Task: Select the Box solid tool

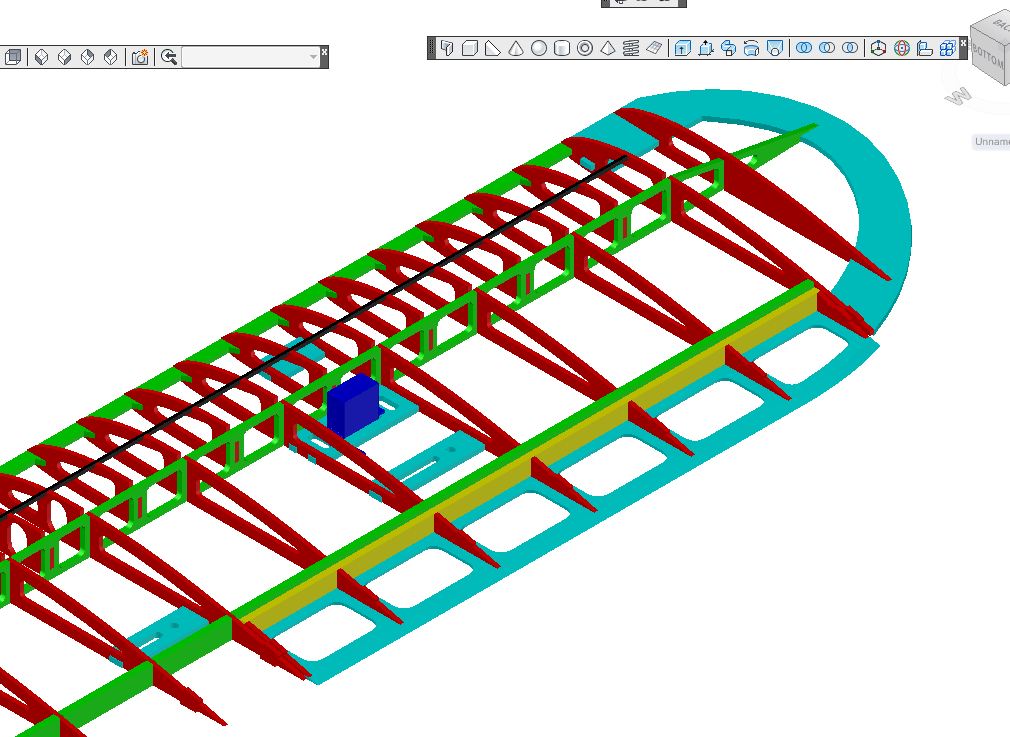Action: pyautogui.click(x=470, y=48)
